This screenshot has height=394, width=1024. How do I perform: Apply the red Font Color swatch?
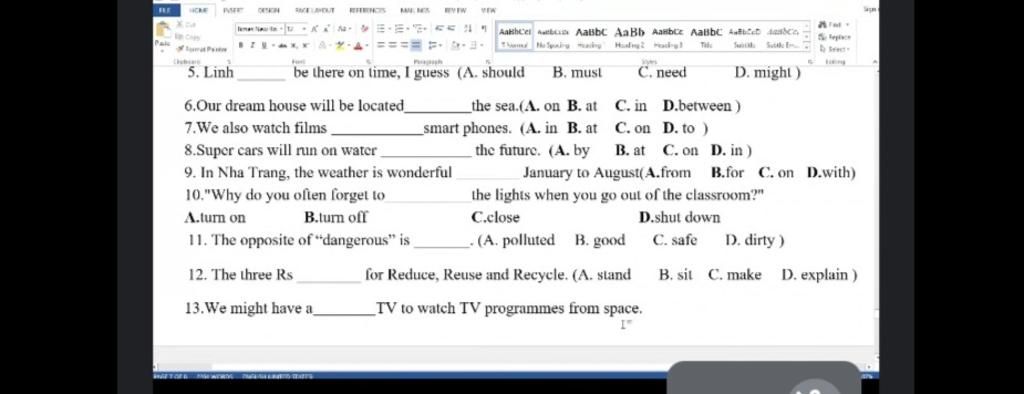359,46
